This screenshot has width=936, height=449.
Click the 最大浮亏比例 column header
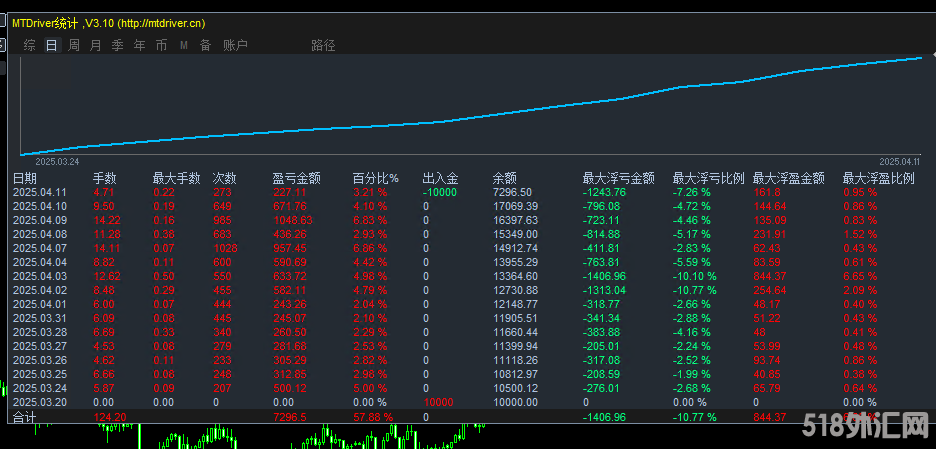(709, 179)
